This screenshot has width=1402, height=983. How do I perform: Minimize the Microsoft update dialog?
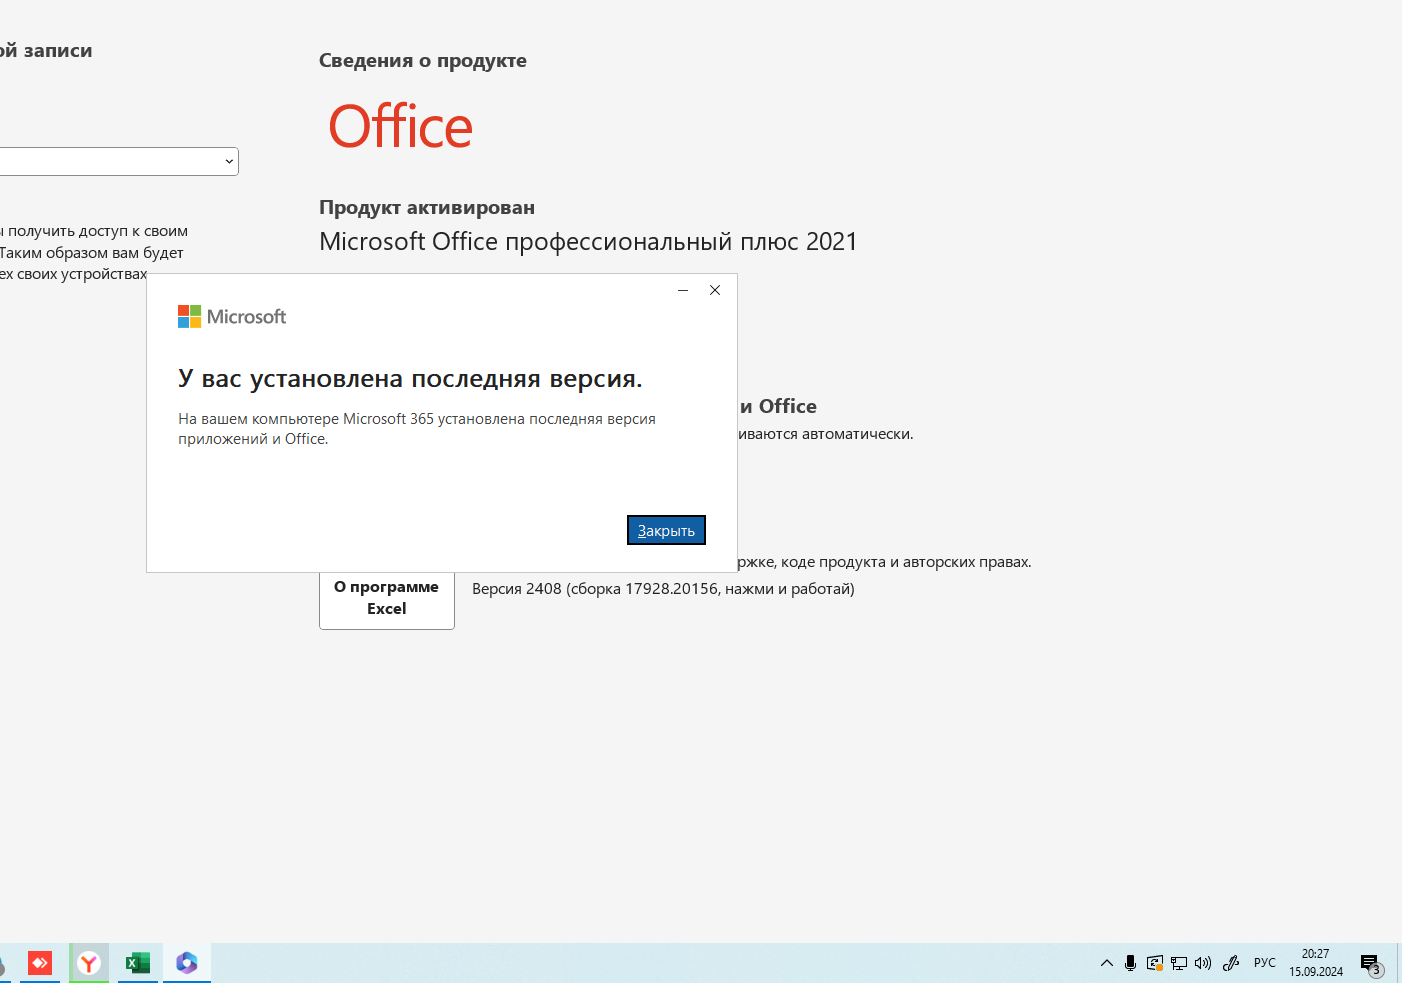click(x=683, y=290)
